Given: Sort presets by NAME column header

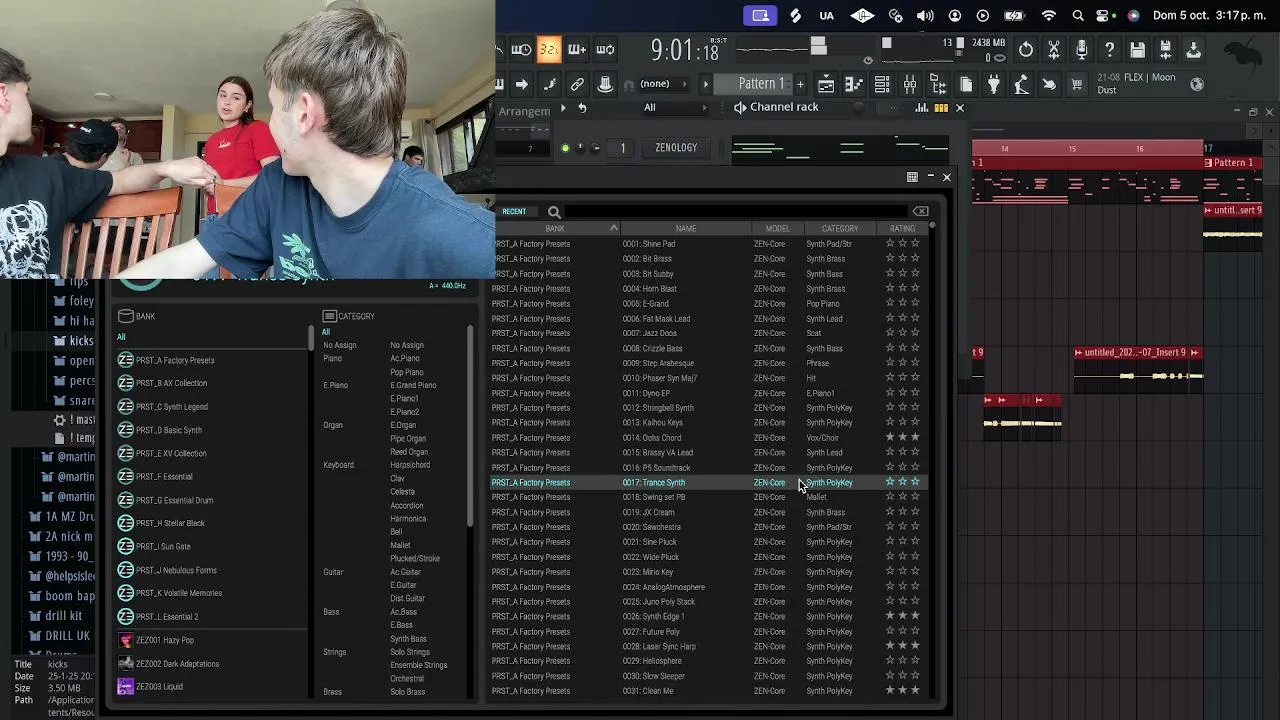Looking at the screenshot, I should click(x=685, y=229).
